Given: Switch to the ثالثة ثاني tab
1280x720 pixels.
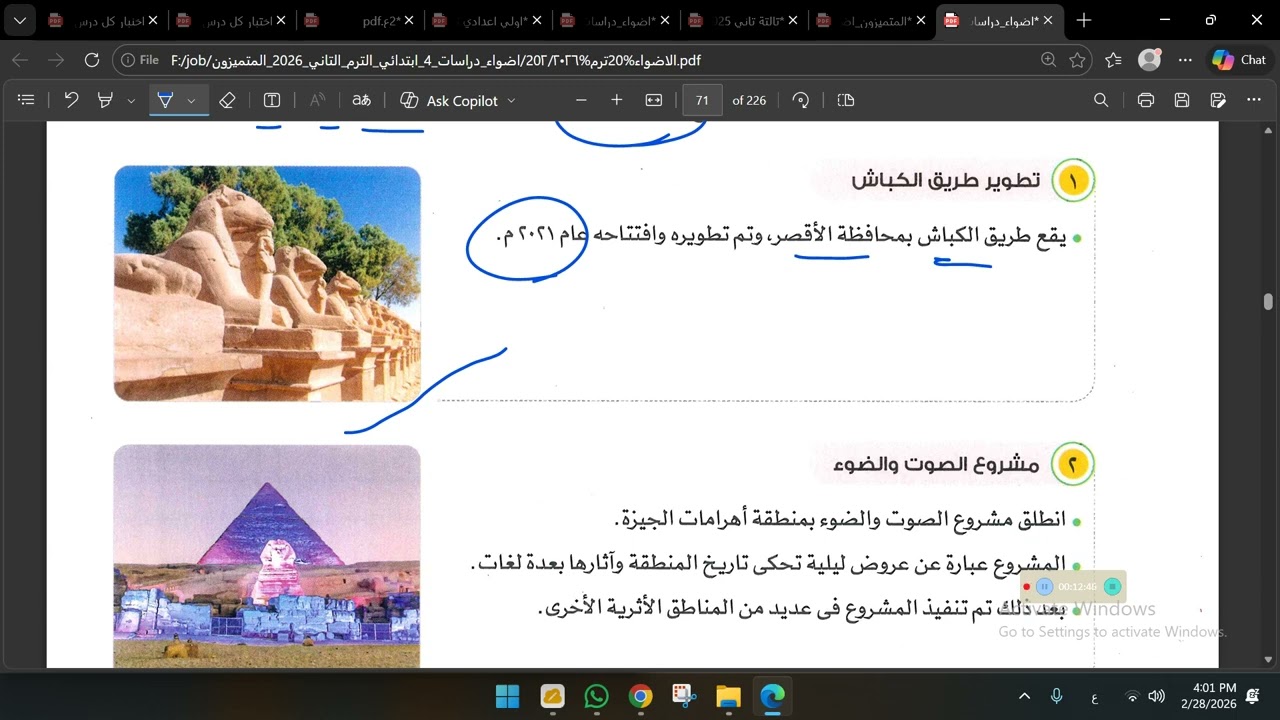Looking at the screenshot, I should coord(742,20).
